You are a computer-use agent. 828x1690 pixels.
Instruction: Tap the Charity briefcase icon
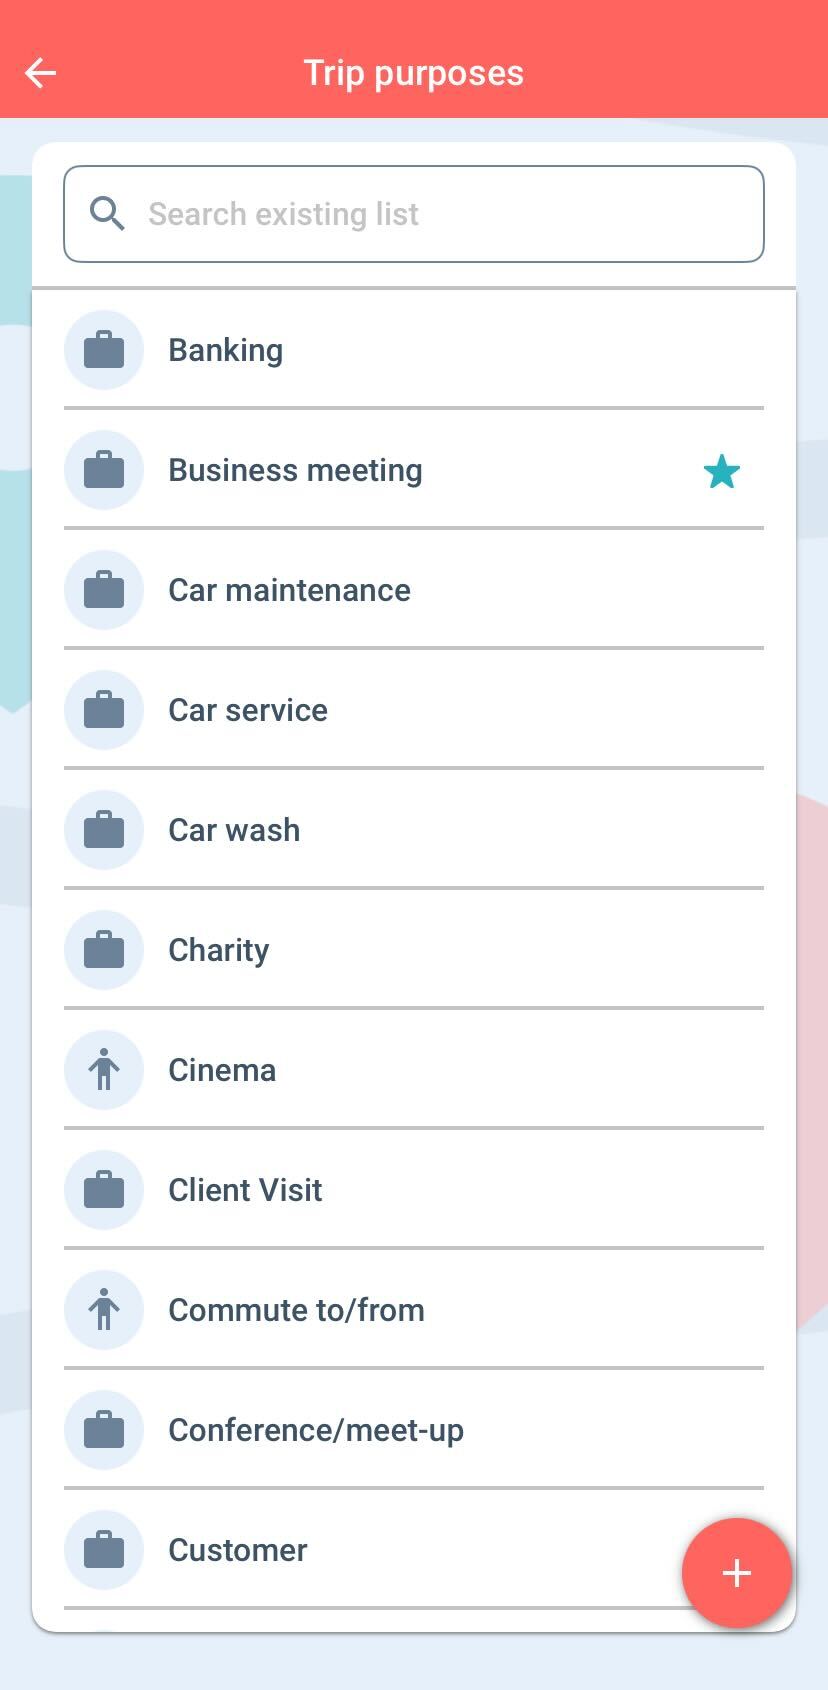pyautogui.click(x=104, y=950)
